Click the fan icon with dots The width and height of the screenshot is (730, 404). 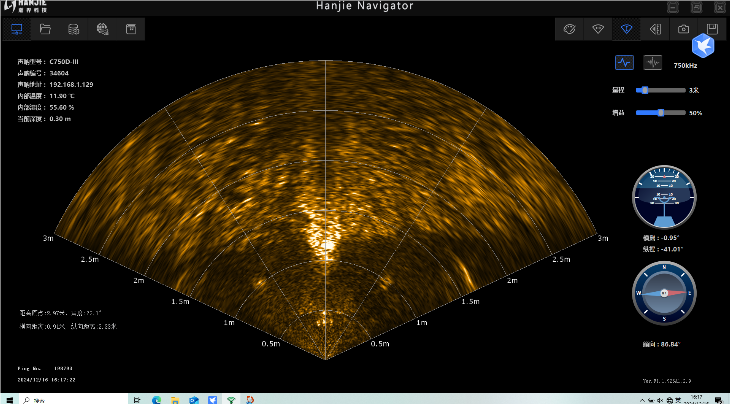tap(599, 29)
